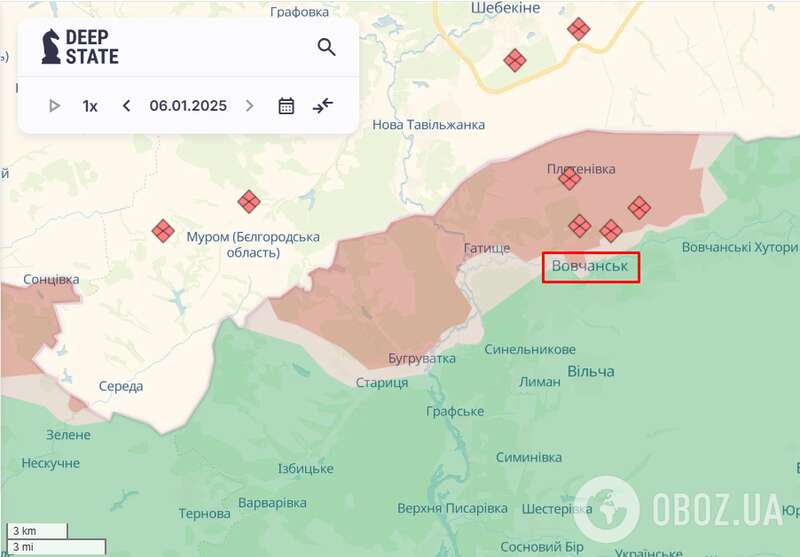Click the compare arrows icon
The image size is (800, 557).
click(322, 106)
